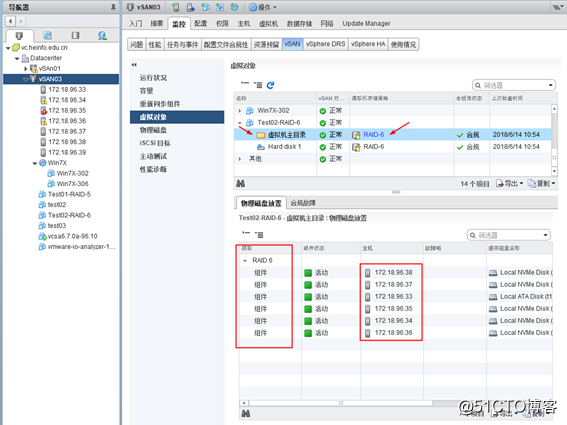Click the RAID-6 policy link for 虚拟机主目录
Screen dimensions: 567x425
(x=374, y=135)
